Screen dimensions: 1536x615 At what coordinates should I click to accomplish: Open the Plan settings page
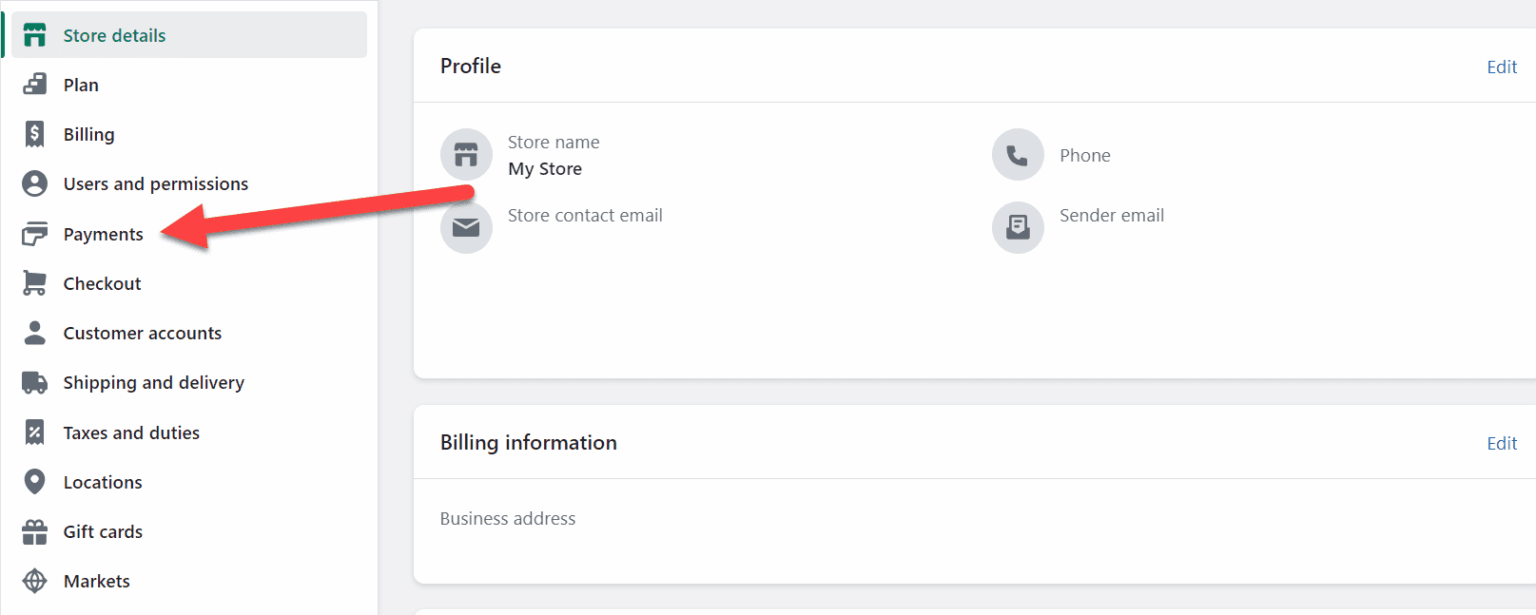point(80,84)
